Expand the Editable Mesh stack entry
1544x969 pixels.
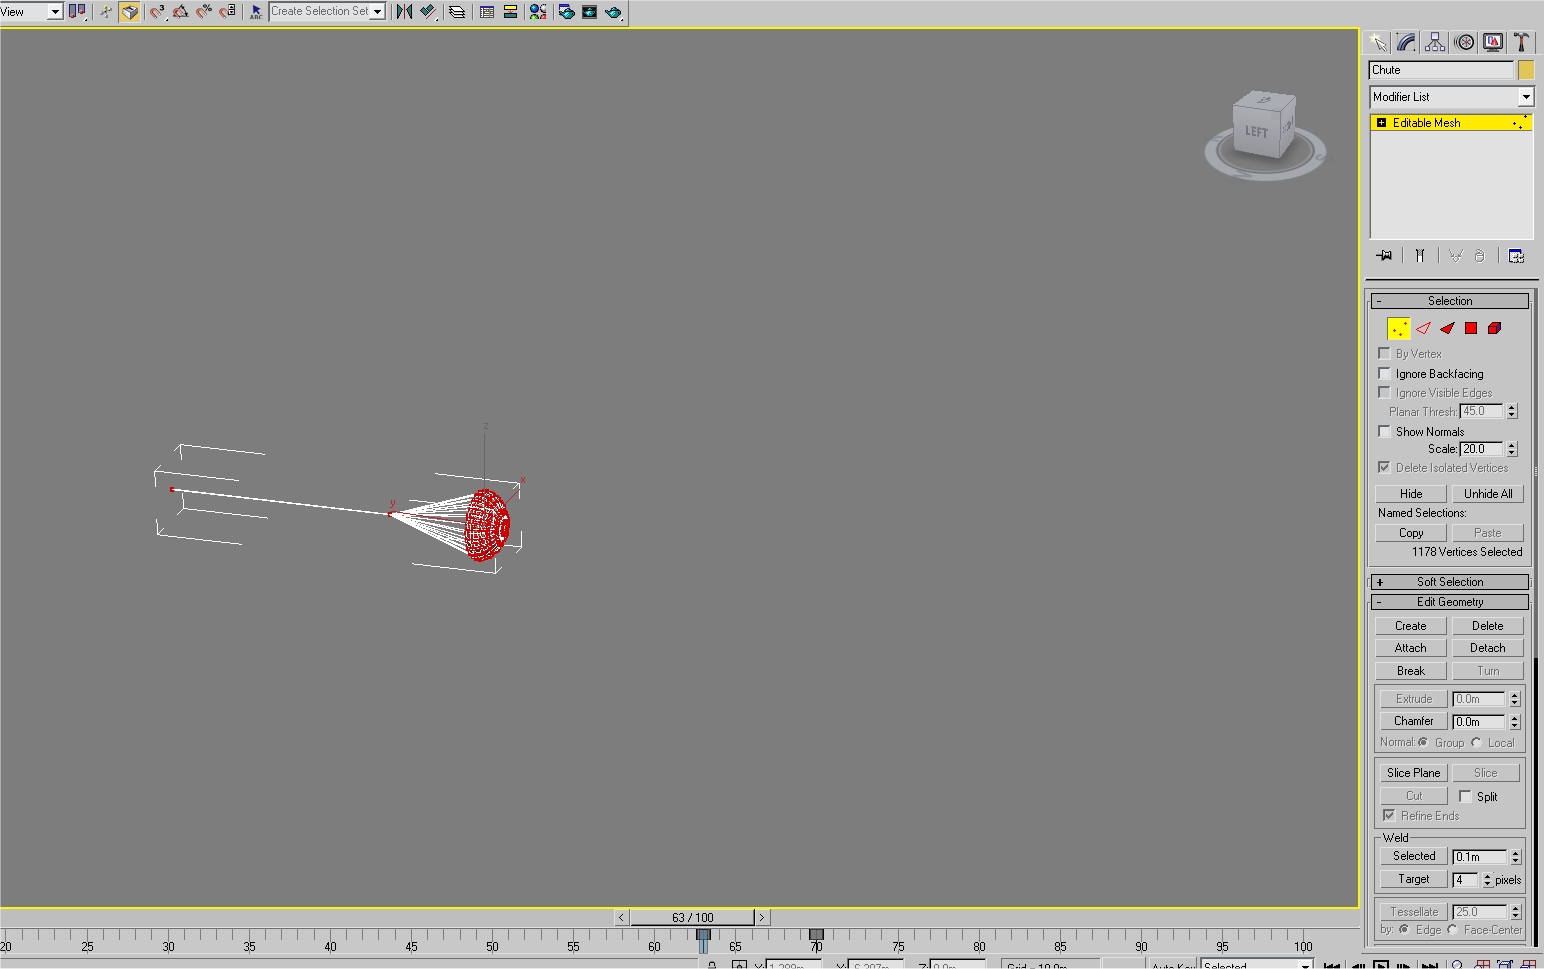click(1381, 123)
